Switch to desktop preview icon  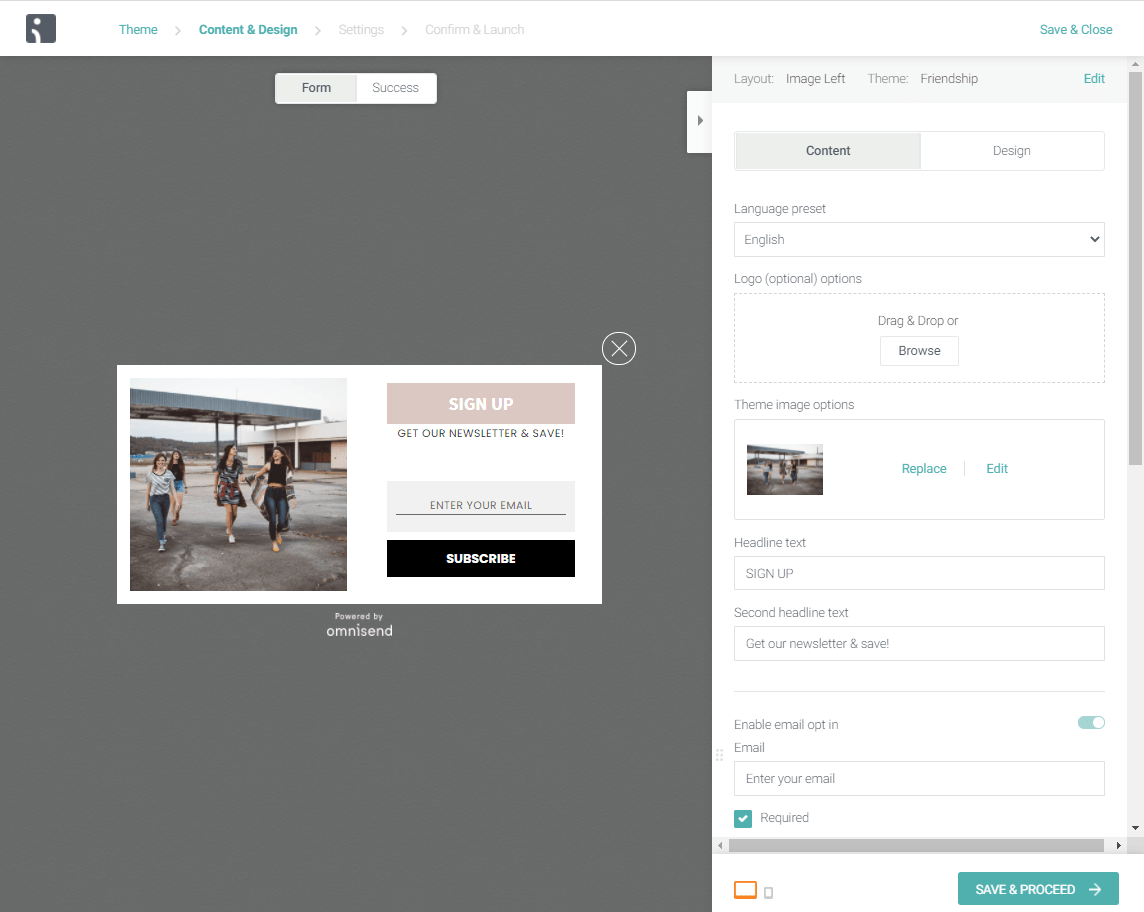pos(745,890)
